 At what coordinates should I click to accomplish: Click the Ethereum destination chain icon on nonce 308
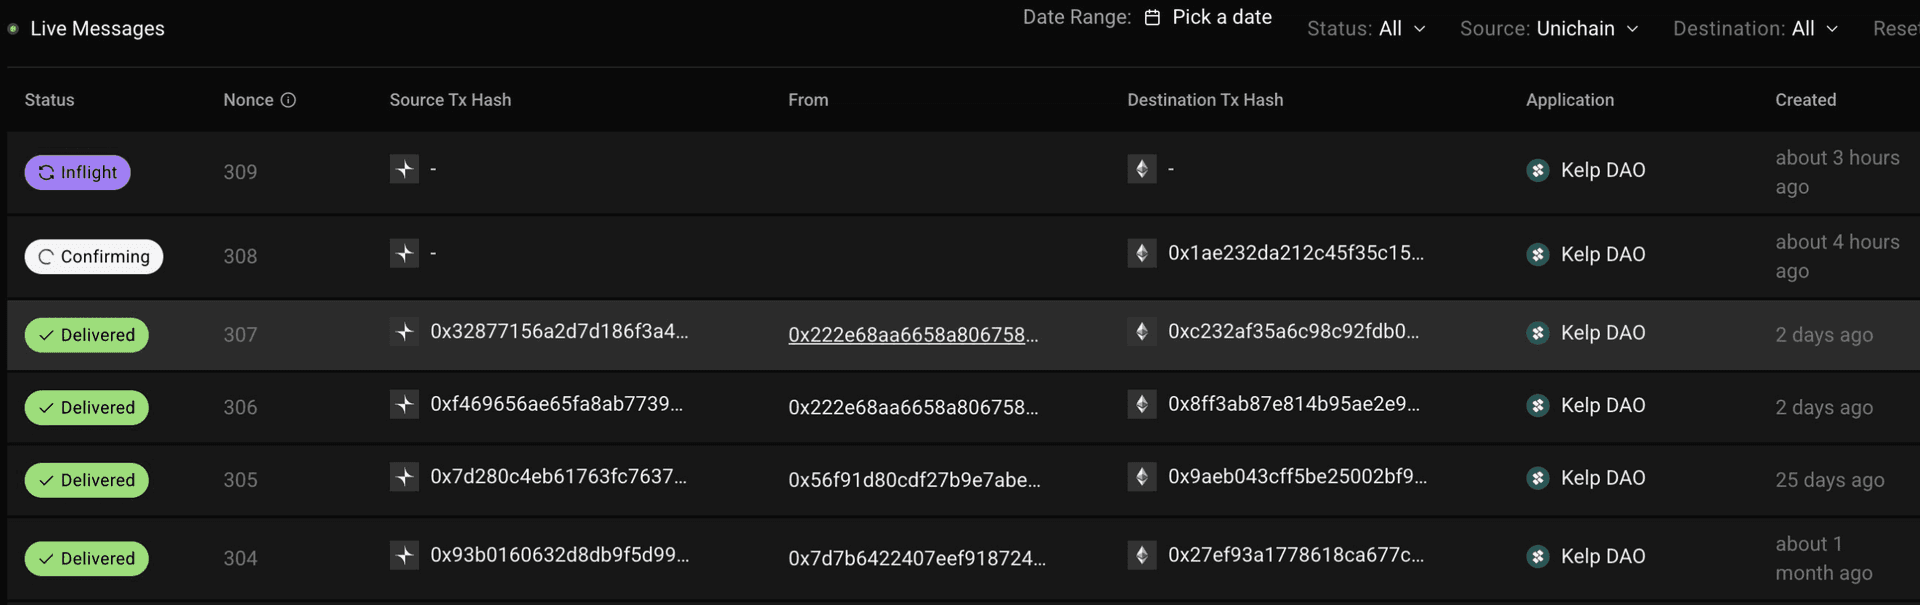(x=1141, y=253)
